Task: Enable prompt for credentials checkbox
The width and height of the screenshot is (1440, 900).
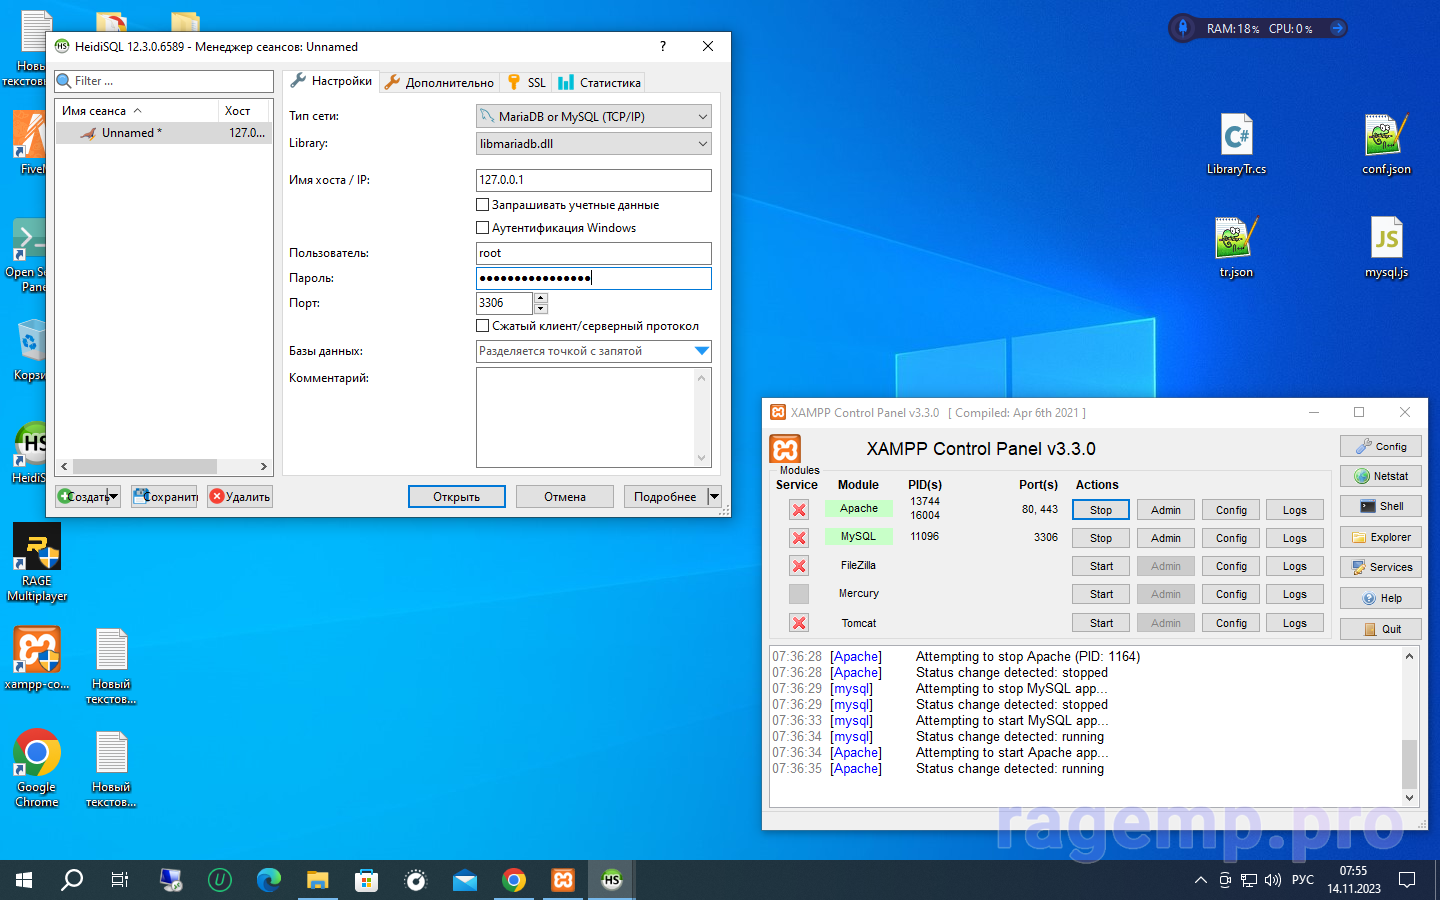Action: (x=483, y=205)
